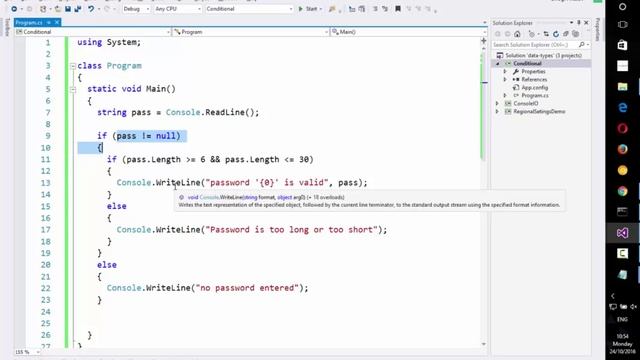Open the editor zoom level dropdown
640x360 pixels.
27,352
